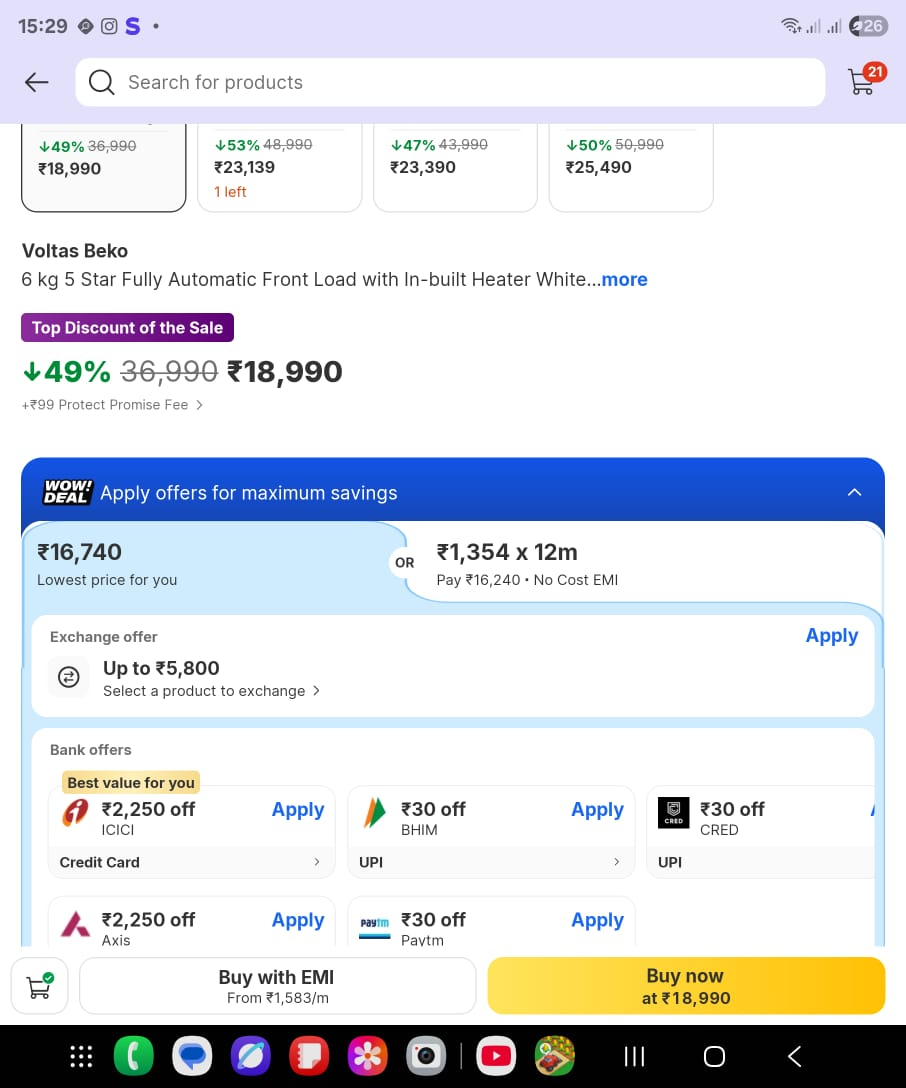
Task: Open the camera app in dock
Action: click(425, 1056)
